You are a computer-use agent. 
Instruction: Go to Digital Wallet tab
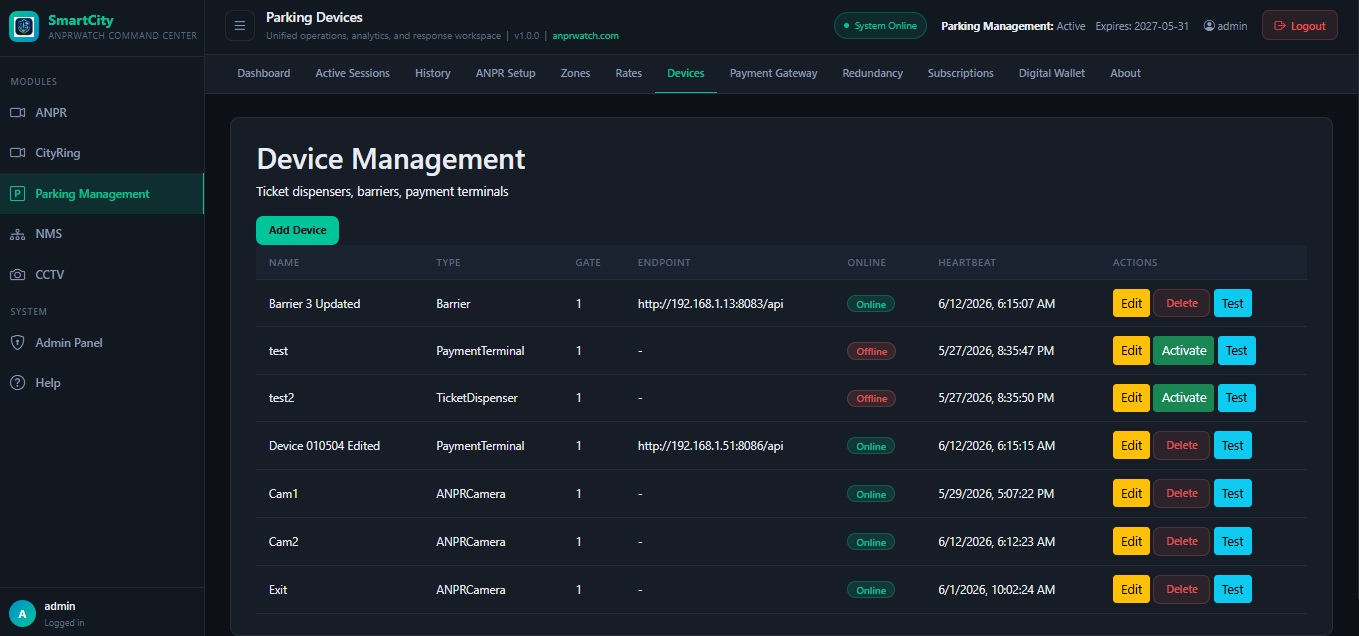[1052, 73]
